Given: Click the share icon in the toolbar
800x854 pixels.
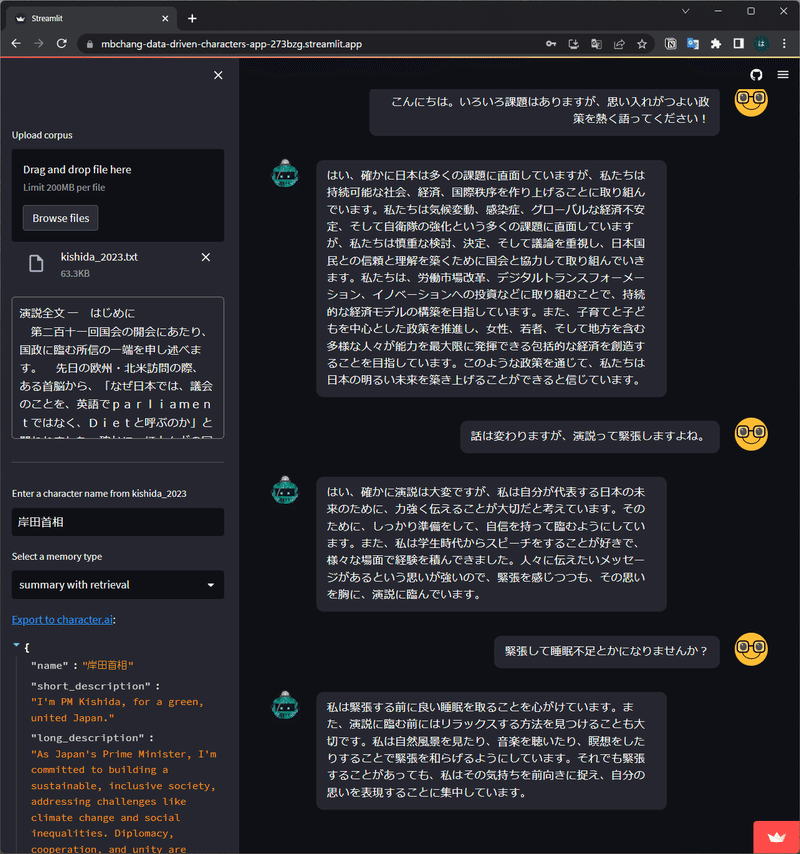Looking at the screenshot, I should 620,44.
